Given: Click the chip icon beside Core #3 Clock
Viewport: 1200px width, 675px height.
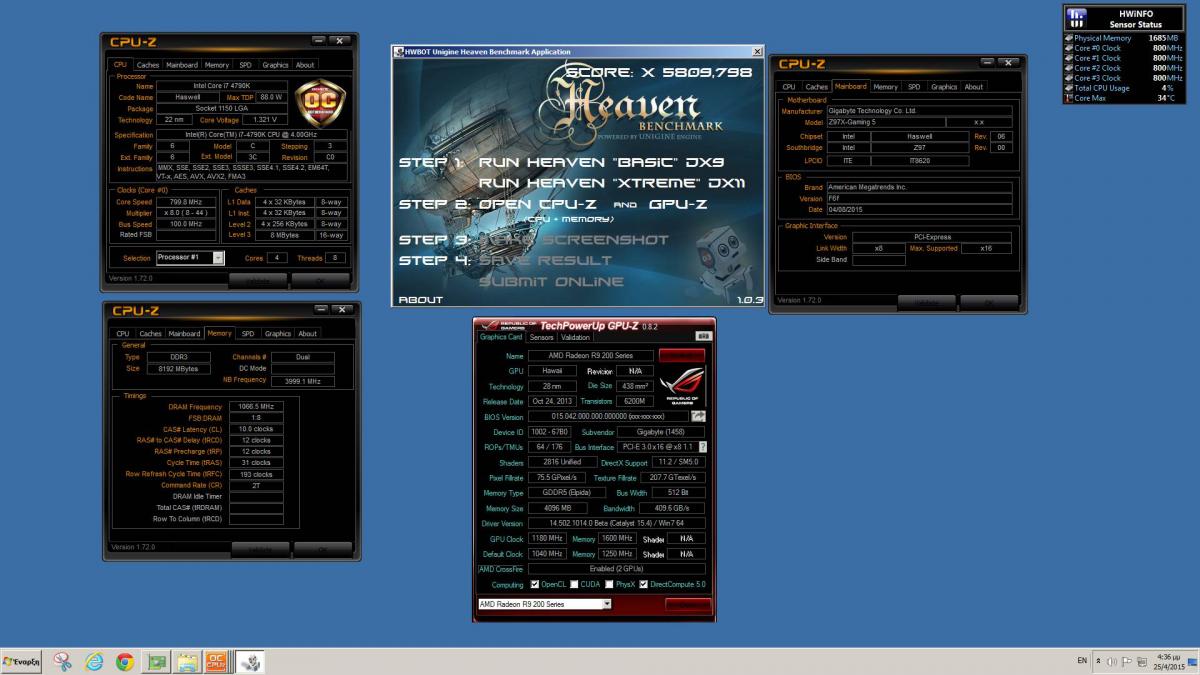Looking at the screenshot, I should (1069, 78).
